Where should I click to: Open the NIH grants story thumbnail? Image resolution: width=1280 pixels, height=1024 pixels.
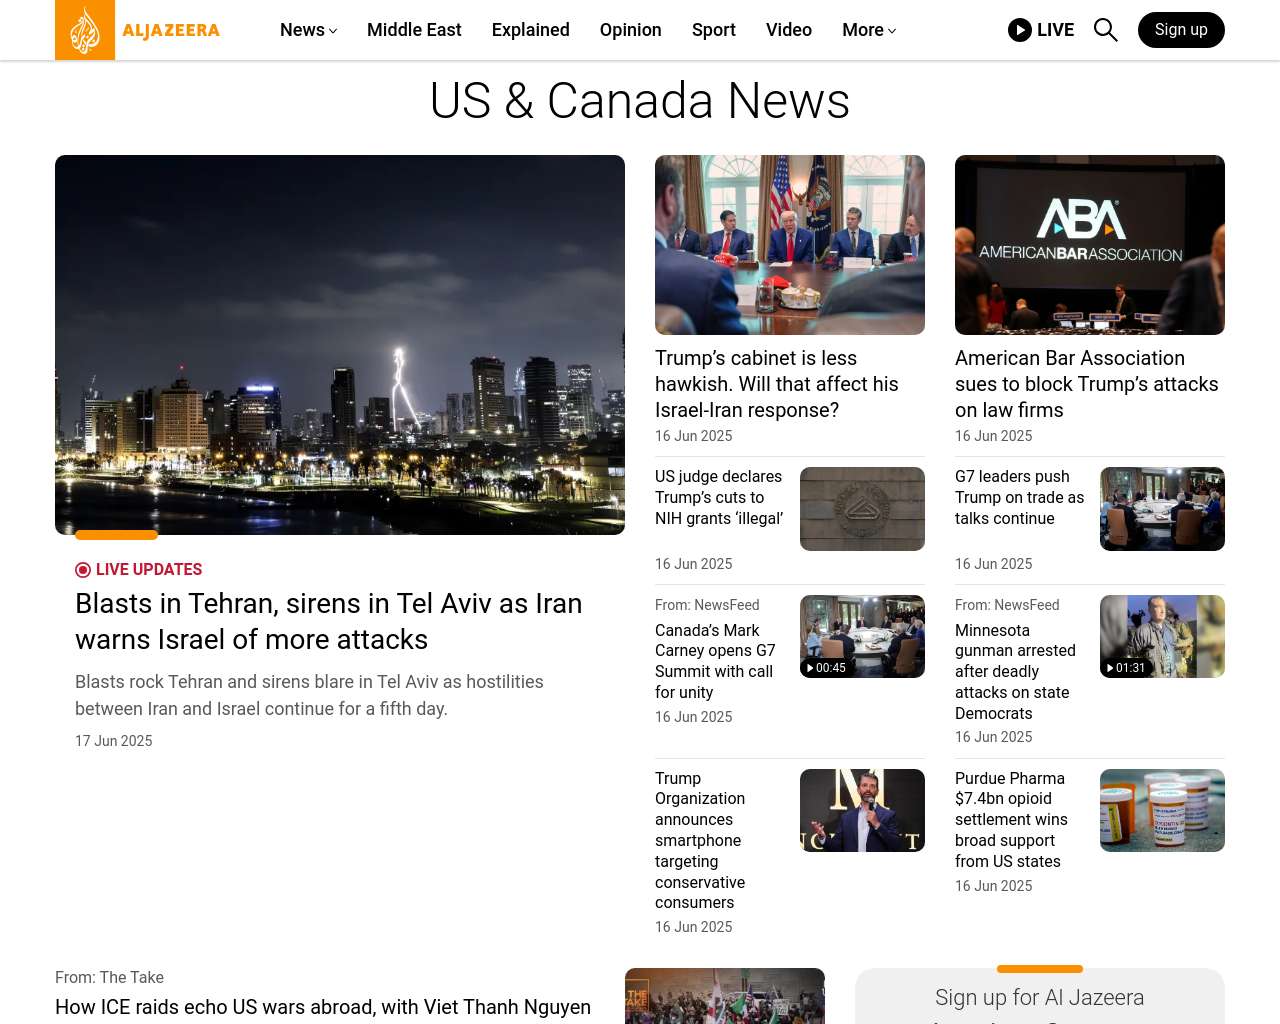862,509
